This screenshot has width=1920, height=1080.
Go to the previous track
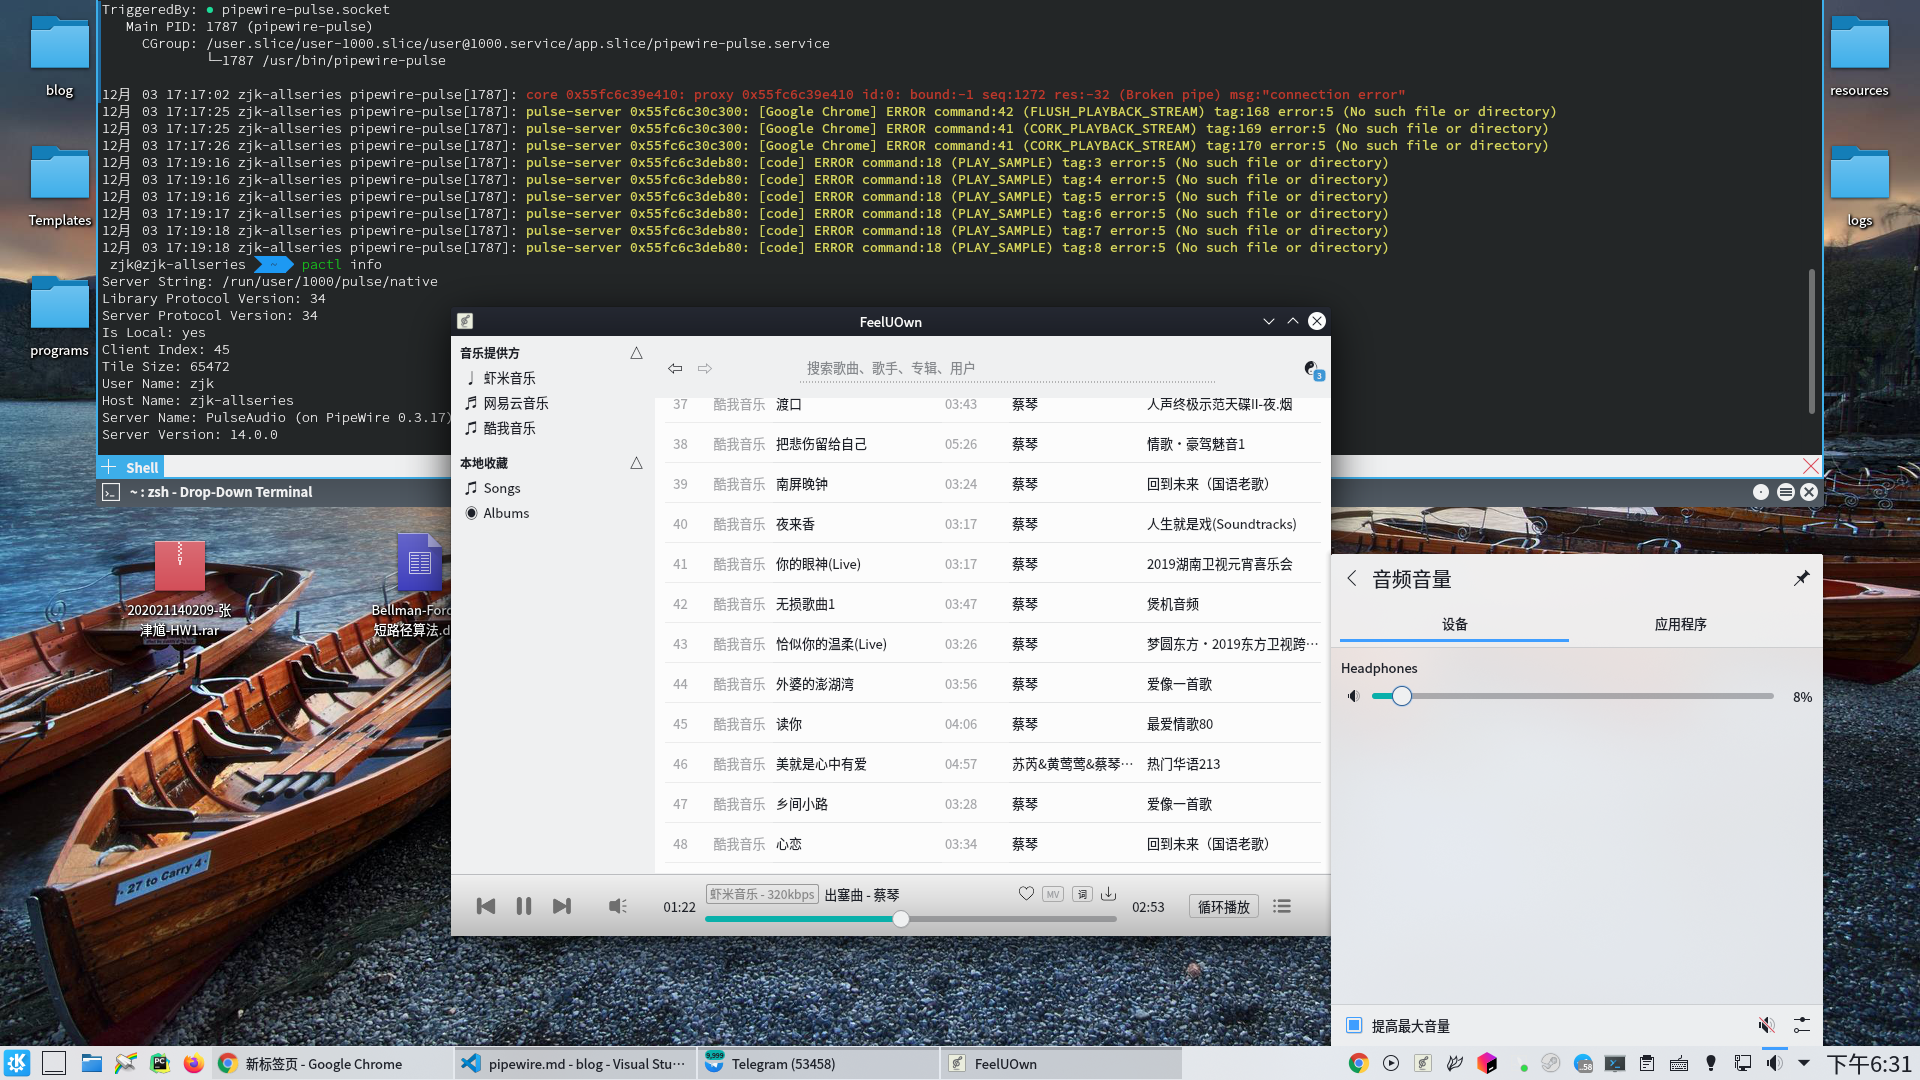click(x=486, y=906)
